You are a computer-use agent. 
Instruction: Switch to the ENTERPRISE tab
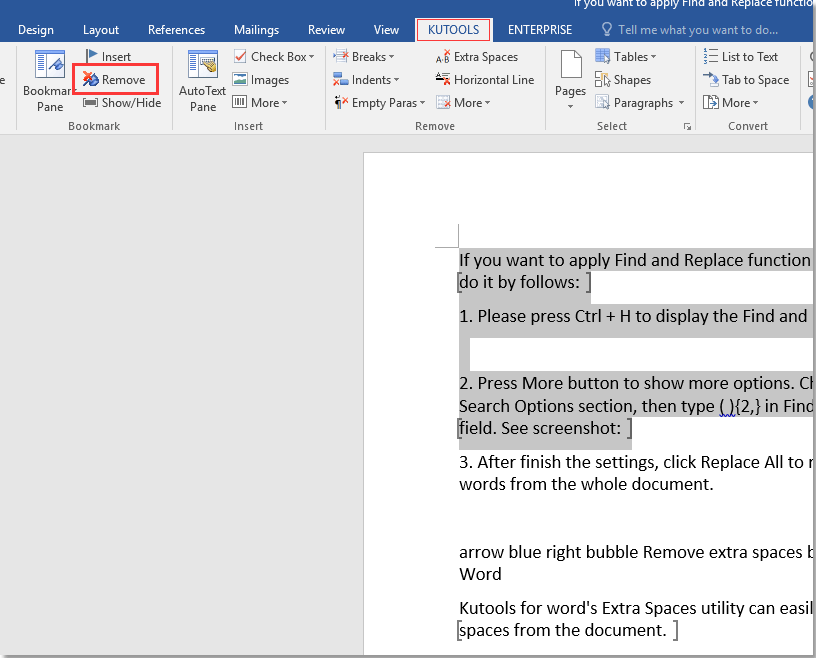539,29
